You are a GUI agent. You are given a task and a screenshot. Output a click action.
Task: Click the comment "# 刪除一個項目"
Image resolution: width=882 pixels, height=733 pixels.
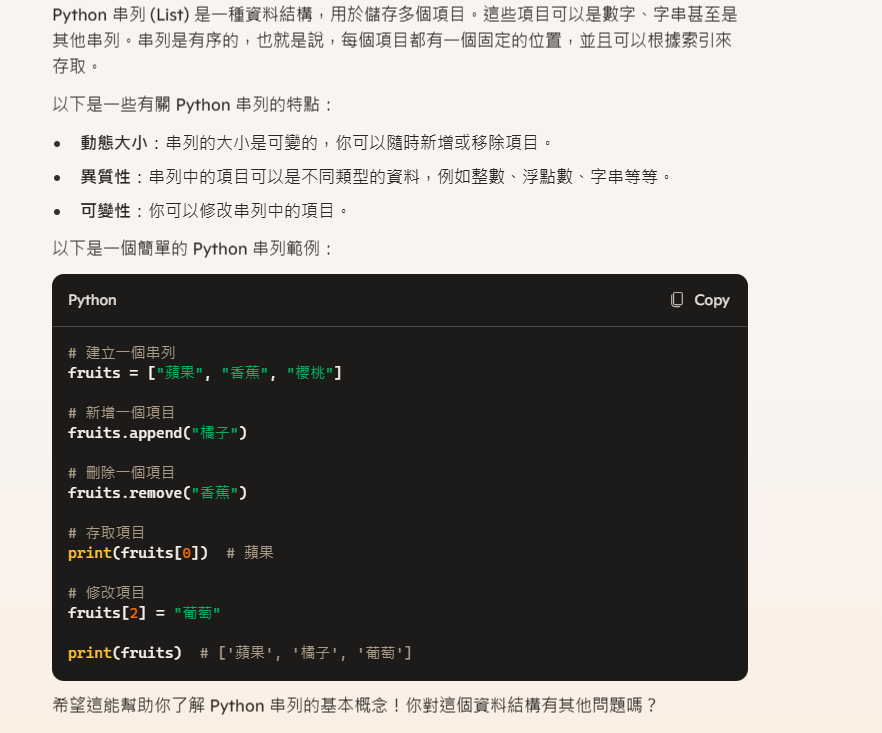tap(121, 473)
